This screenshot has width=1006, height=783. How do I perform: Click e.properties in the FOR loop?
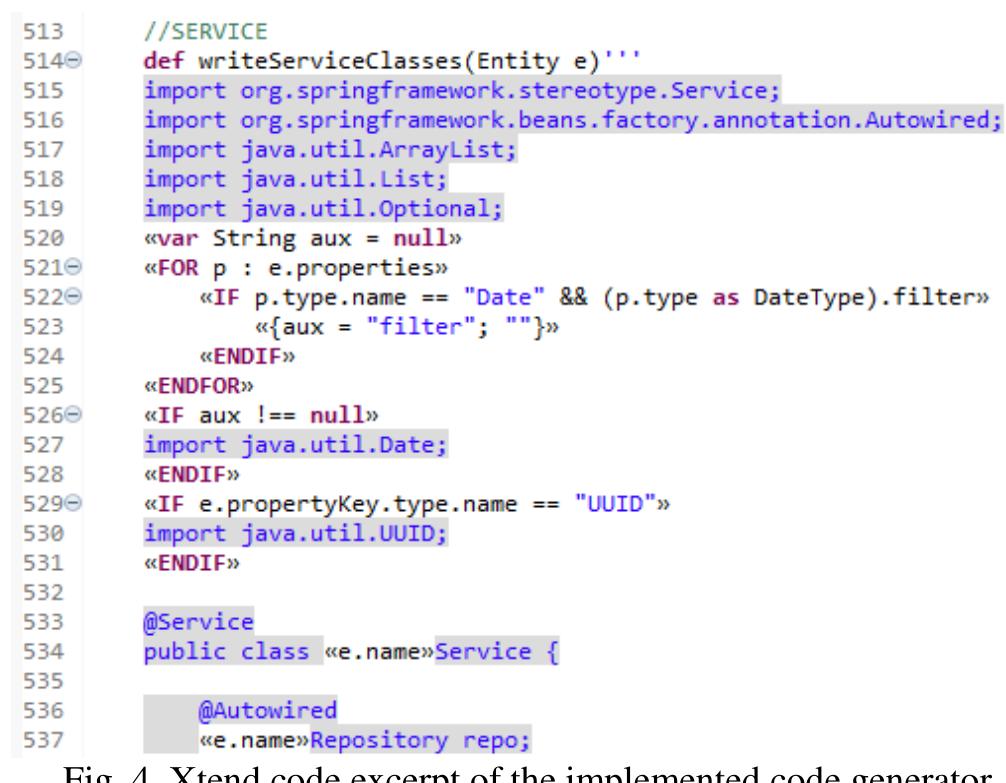350,268
